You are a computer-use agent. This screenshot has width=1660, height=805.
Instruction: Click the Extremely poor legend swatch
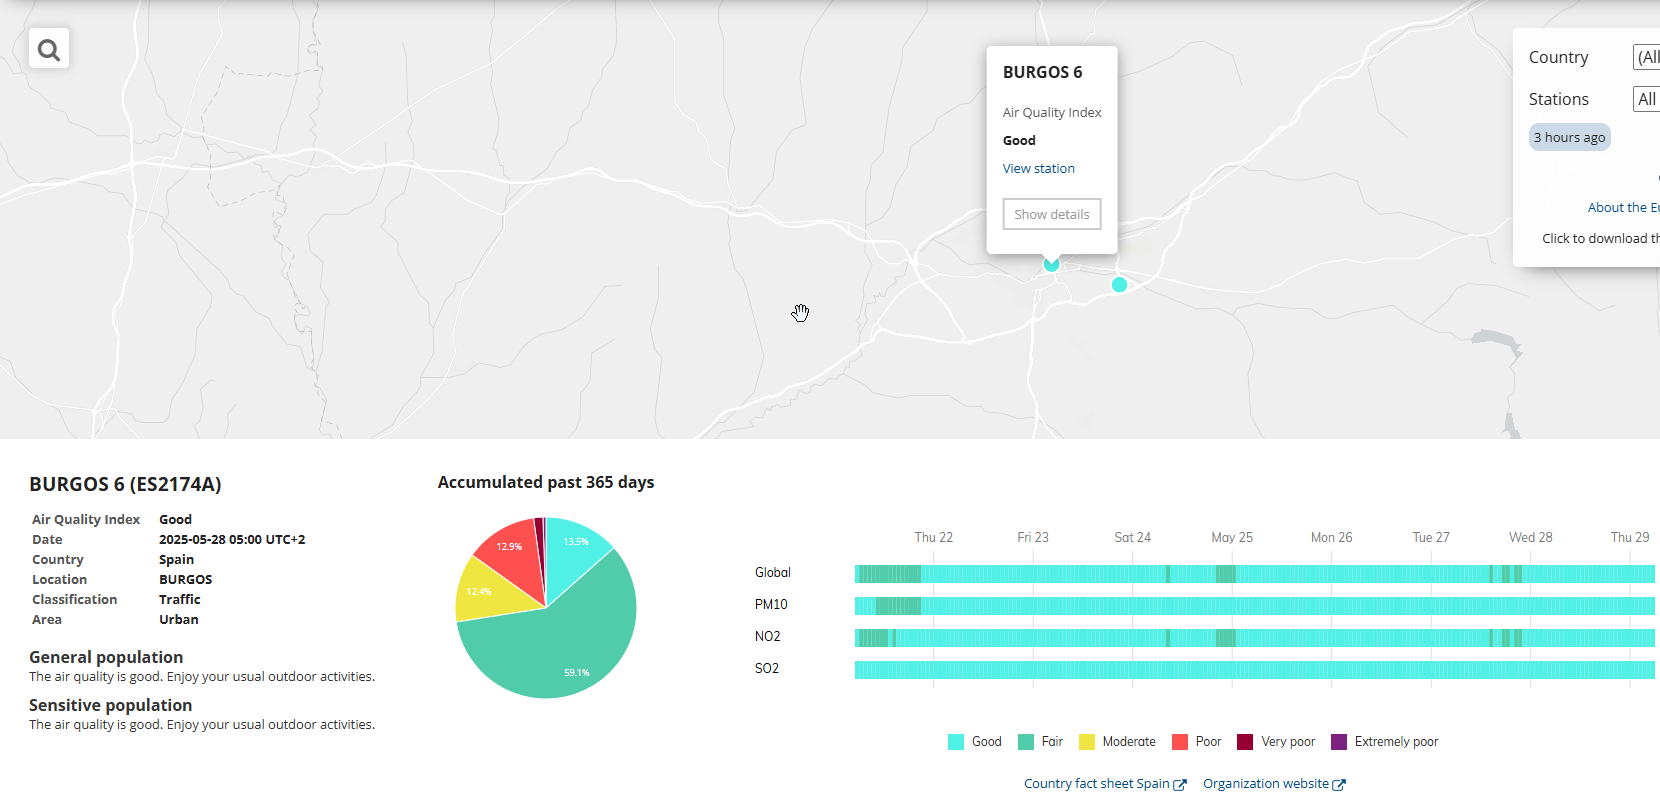tap(1339, 742)
